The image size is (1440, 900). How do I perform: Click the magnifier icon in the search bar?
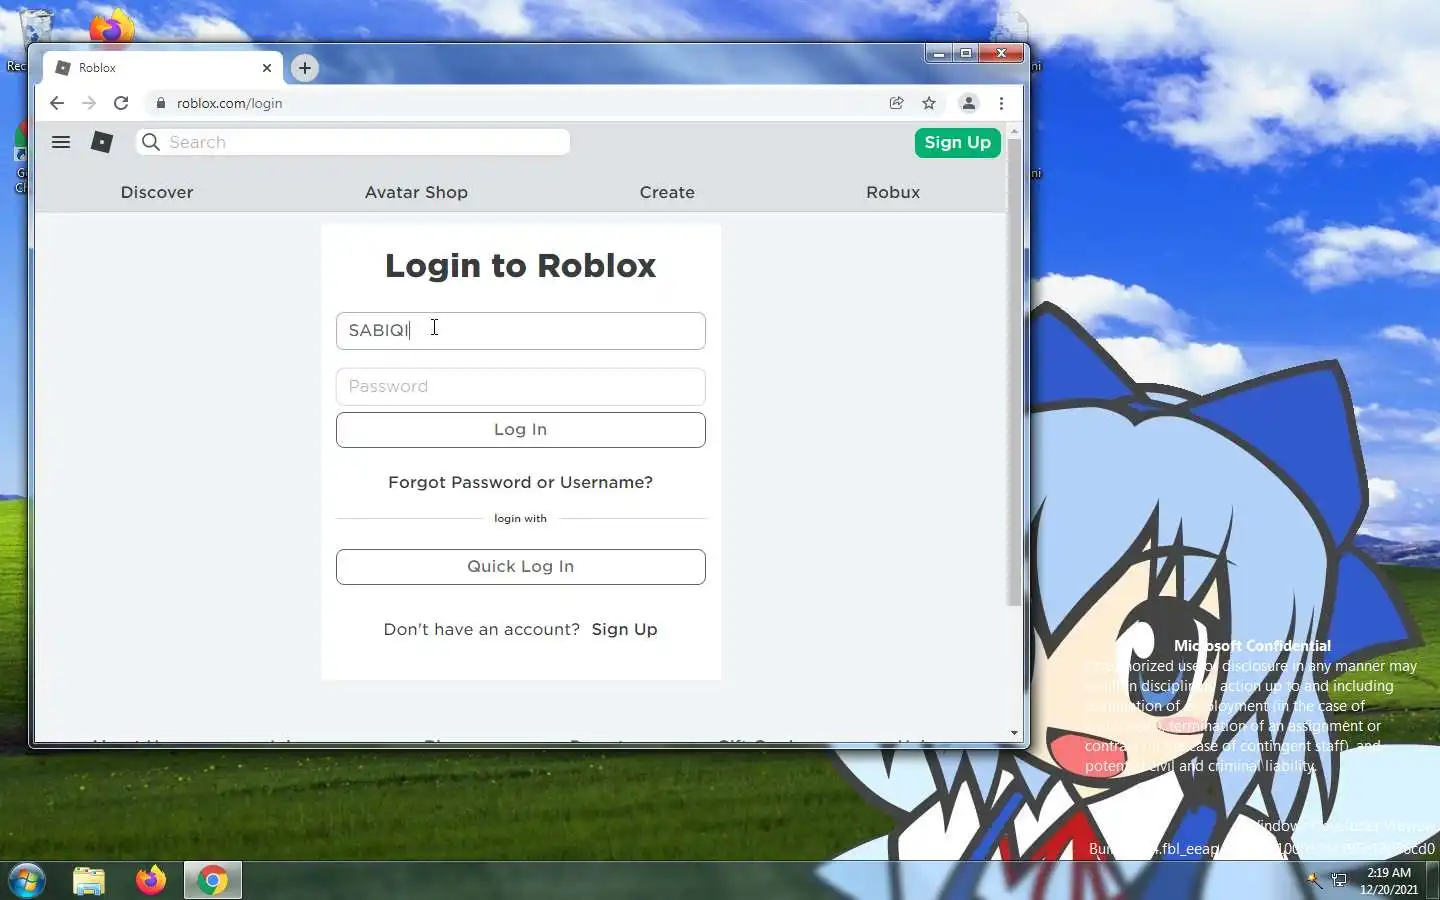pyautogui.click(x=151, y=142)
